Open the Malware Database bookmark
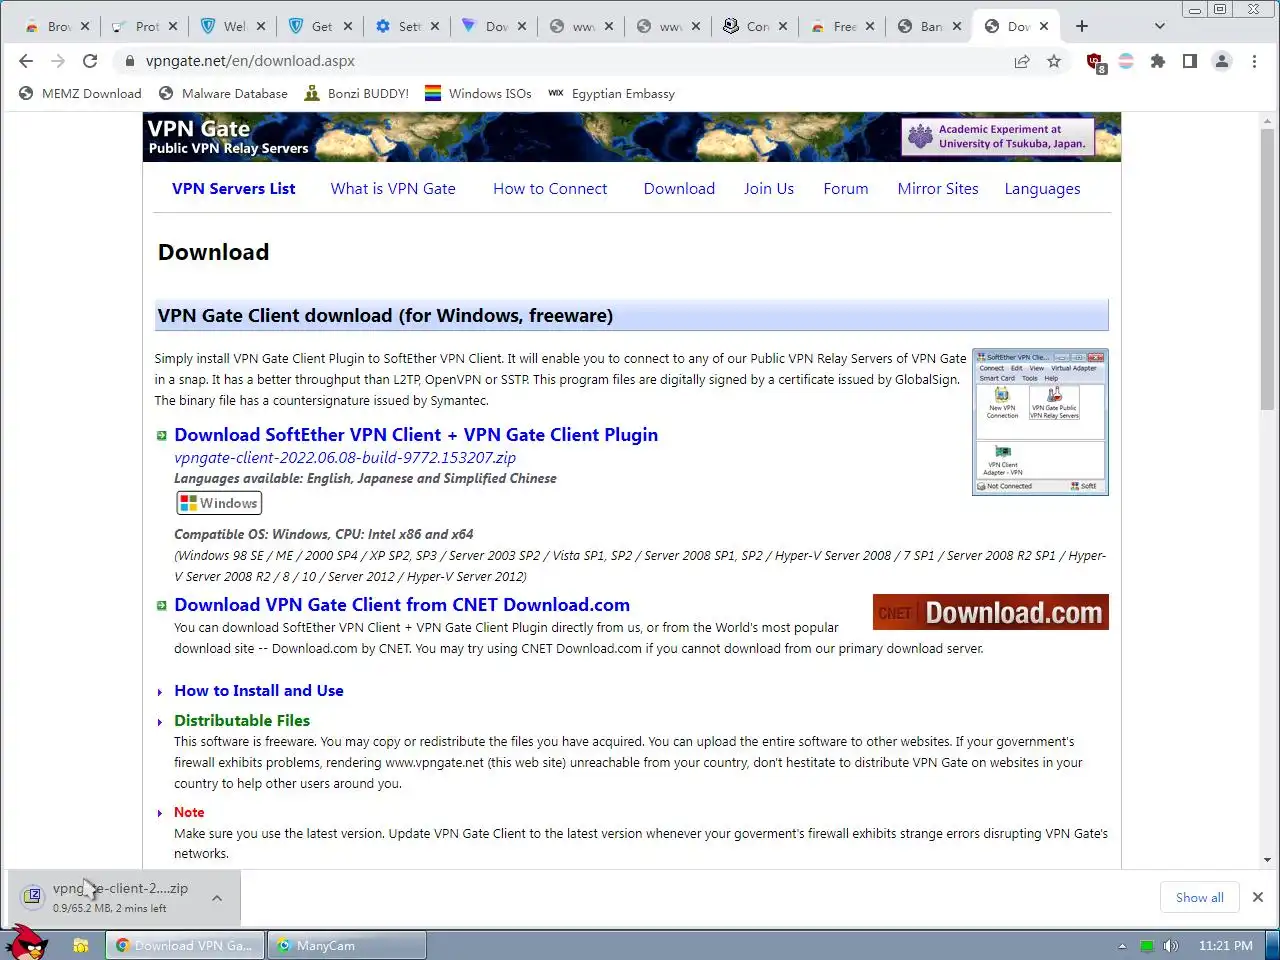This screenshot has height=960, width=1280. click(x=223, y=94)
